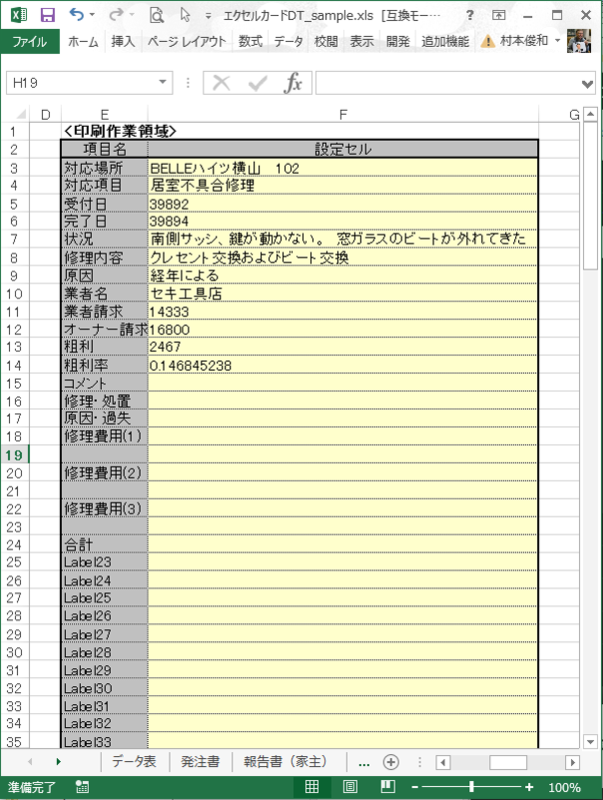603x800 pixels.
Task: Switch to Normal view
Action: click(312, 787)
